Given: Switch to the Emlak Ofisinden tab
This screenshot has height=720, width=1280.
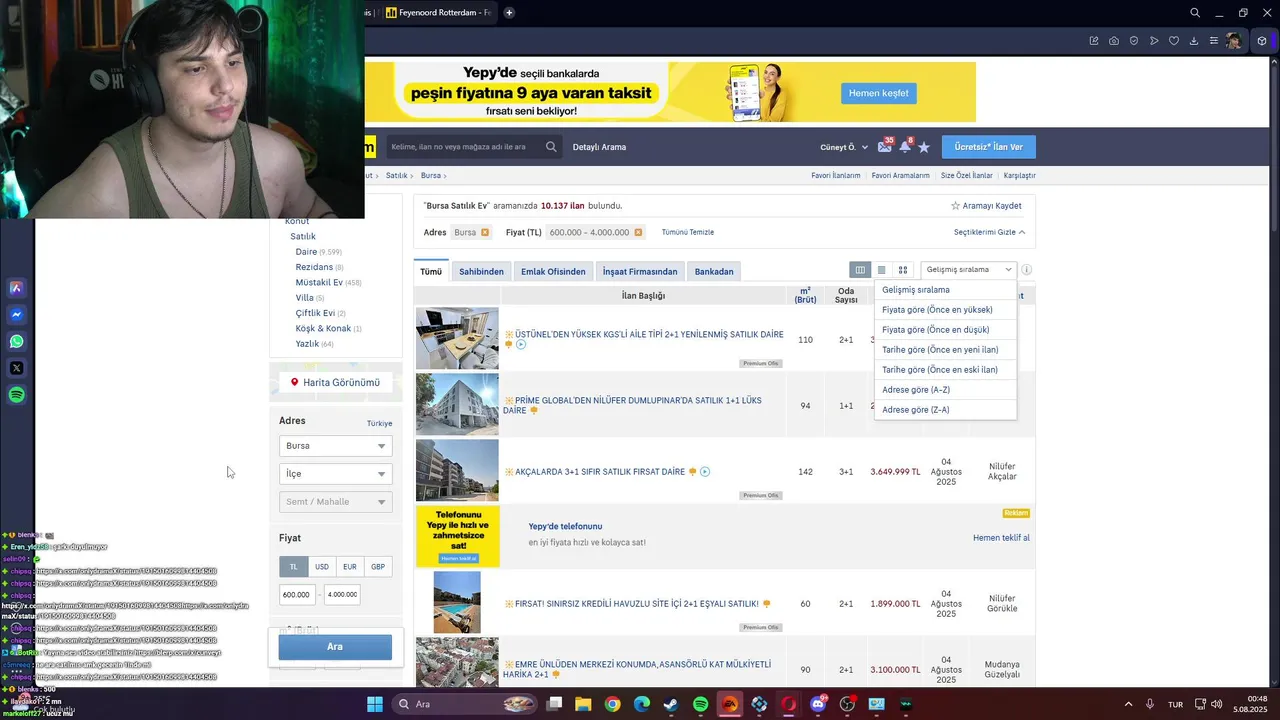Looking at the screenshot, I should click(x=553, y=271).
